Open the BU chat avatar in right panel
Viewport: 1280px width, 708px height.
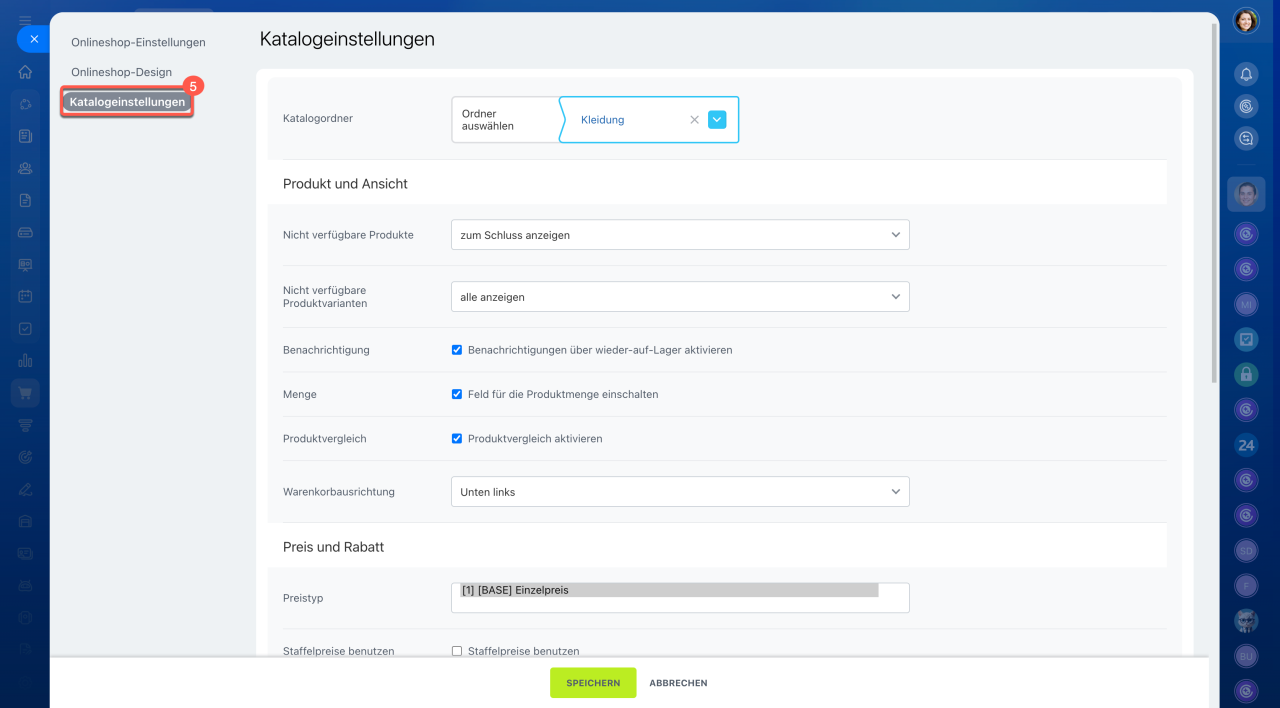(x=1246, y=656)
